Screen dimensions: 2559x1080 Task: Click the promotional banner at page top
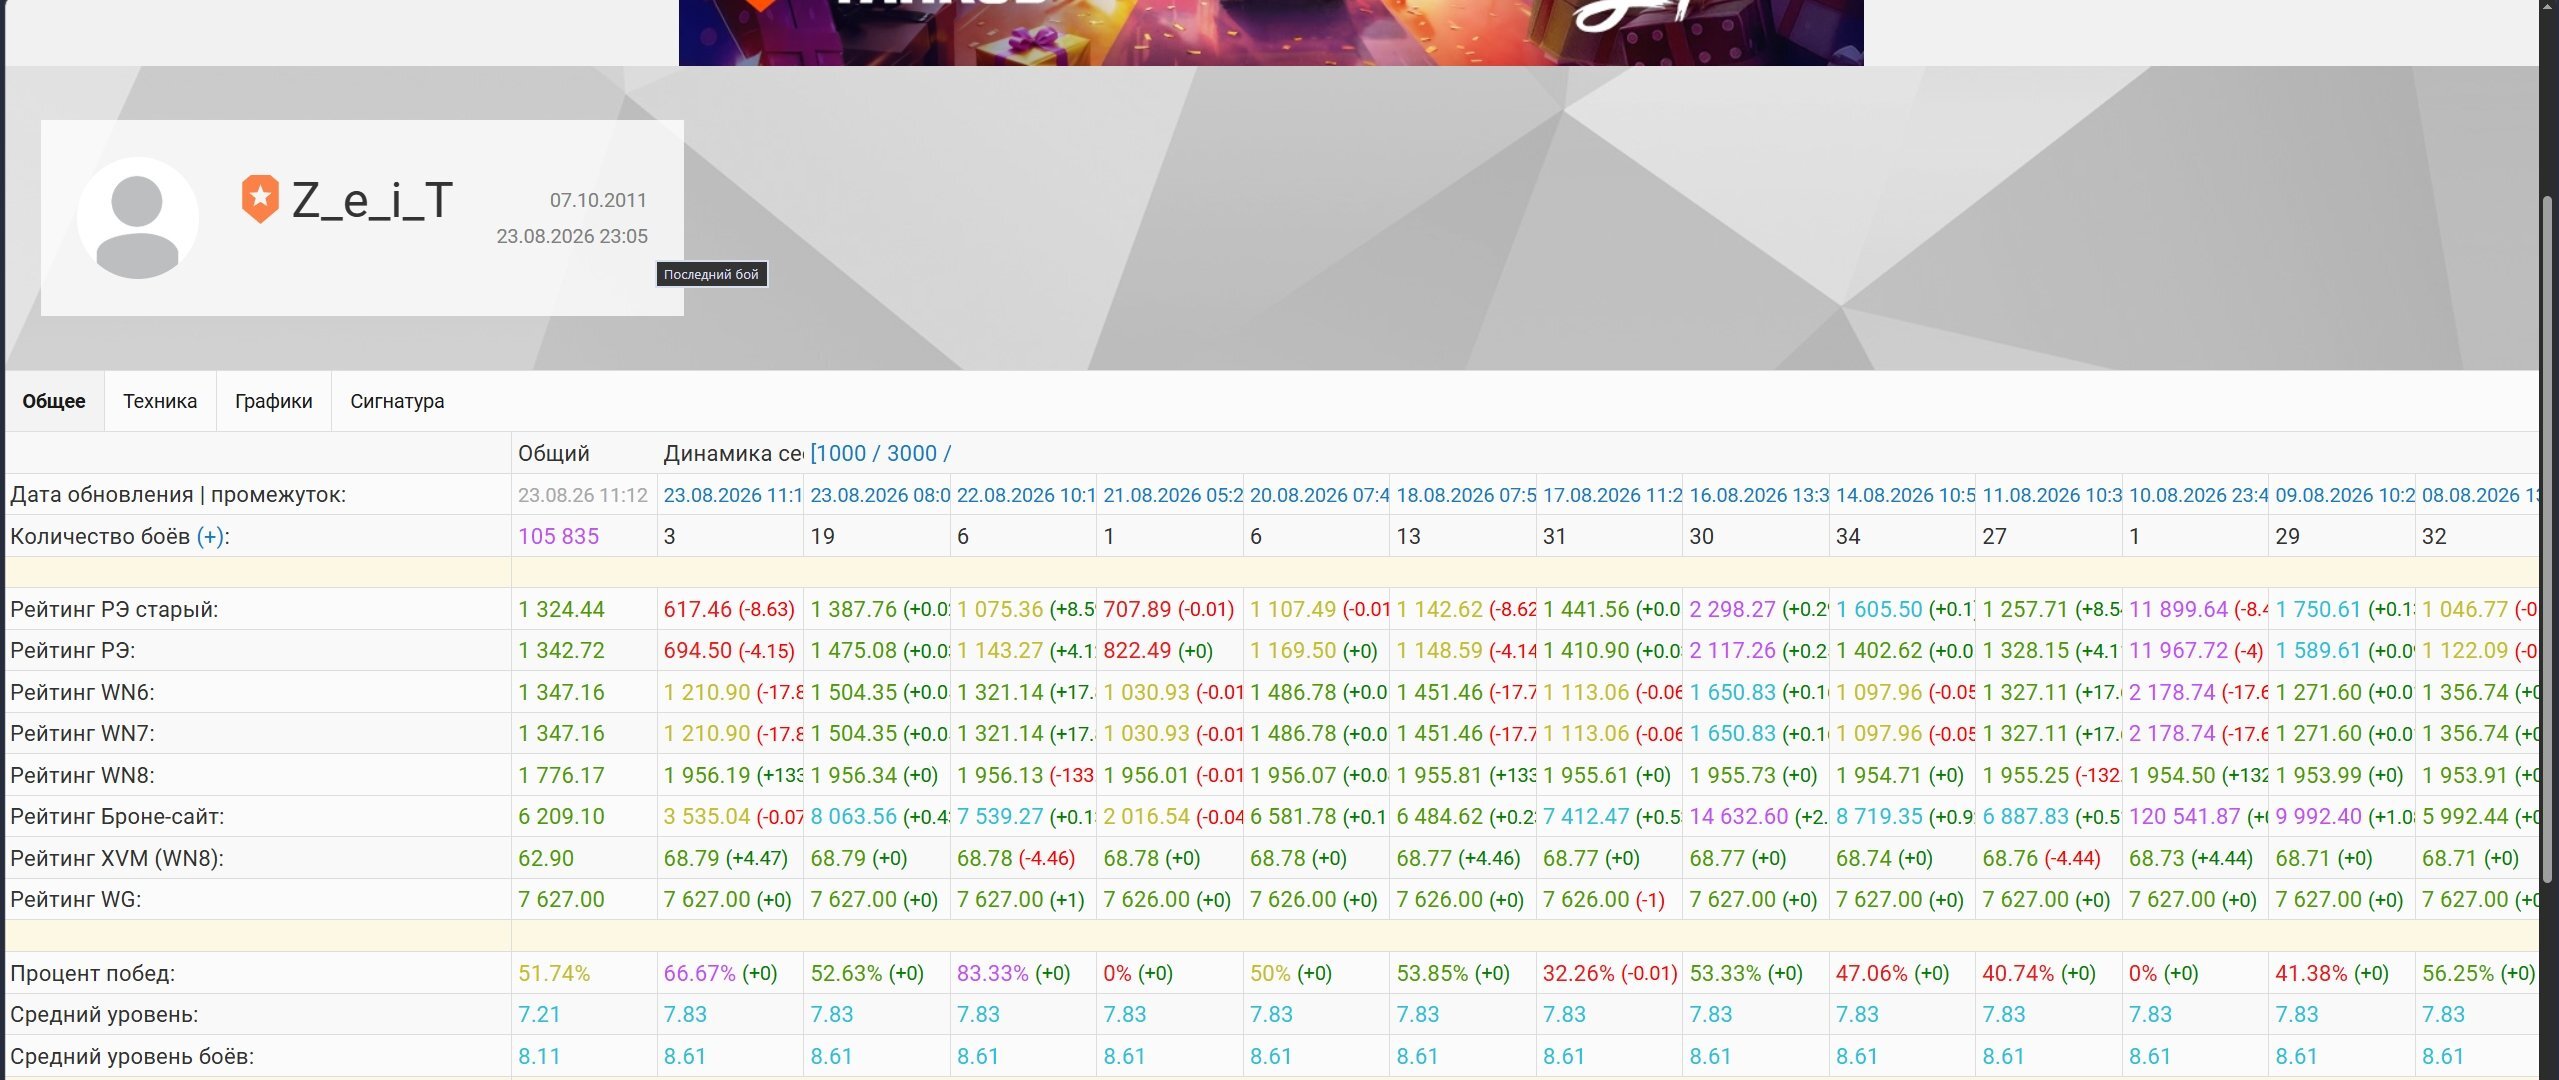click(1271, 32)
